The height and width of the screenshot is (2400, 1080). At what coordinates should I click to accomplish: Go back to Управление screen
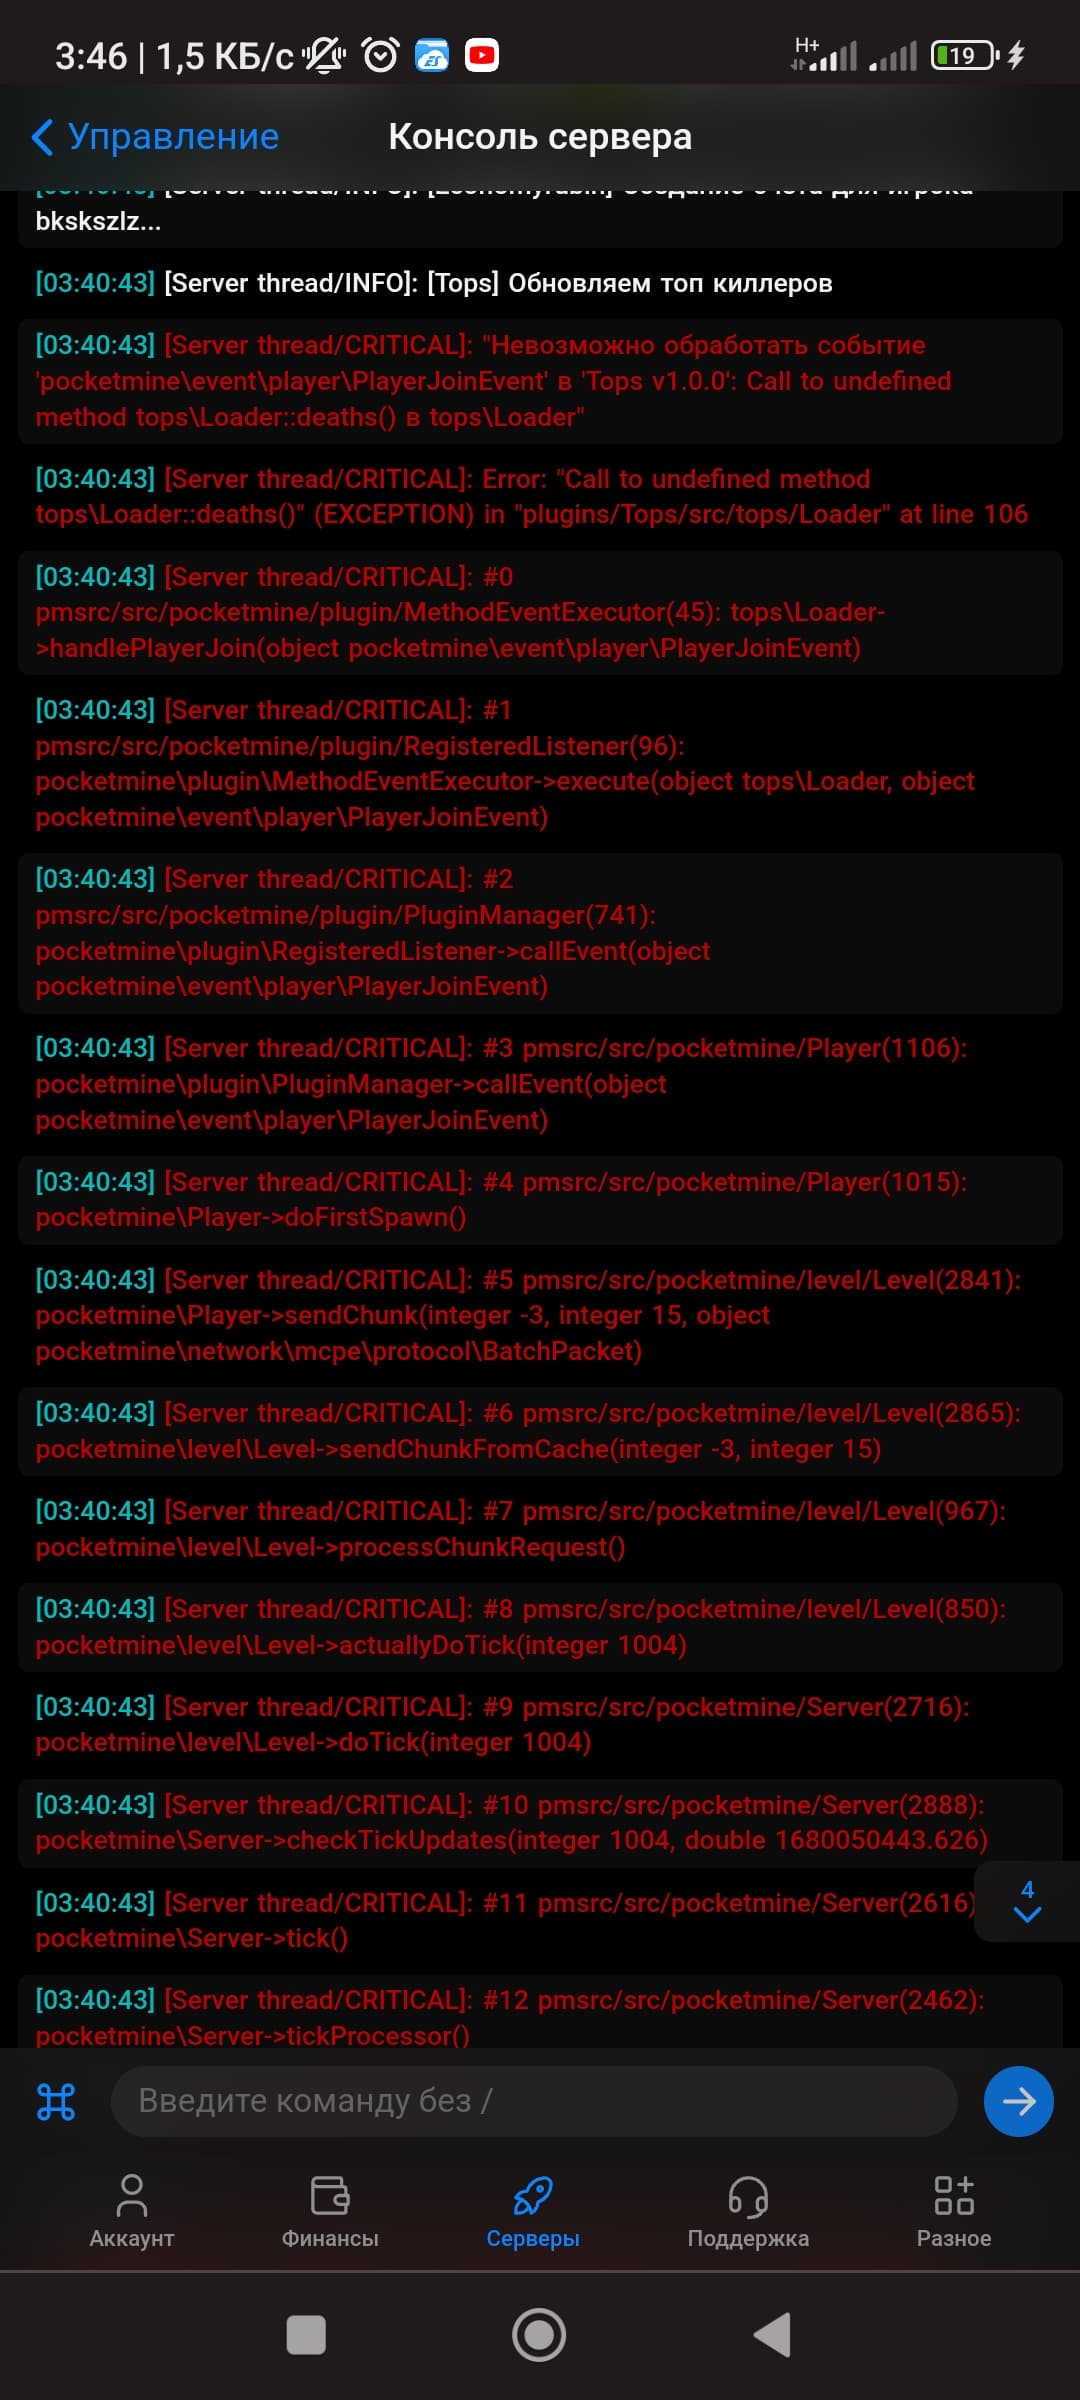155,137
